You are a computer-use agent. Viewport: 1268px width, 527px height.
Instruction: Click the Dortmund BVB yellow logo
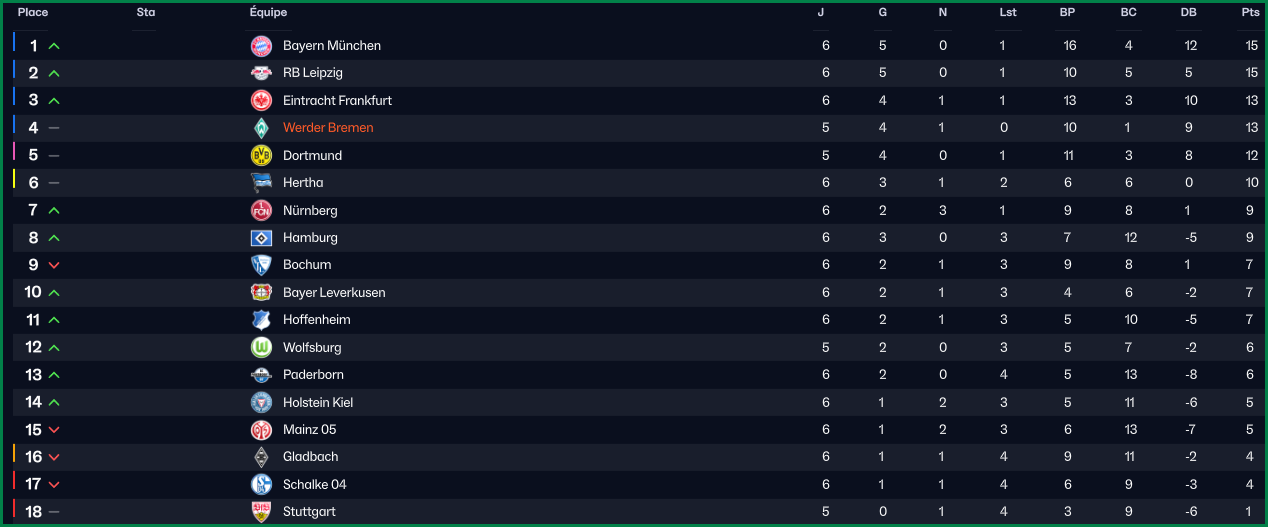pyautogui.click(x=261, y=155)
